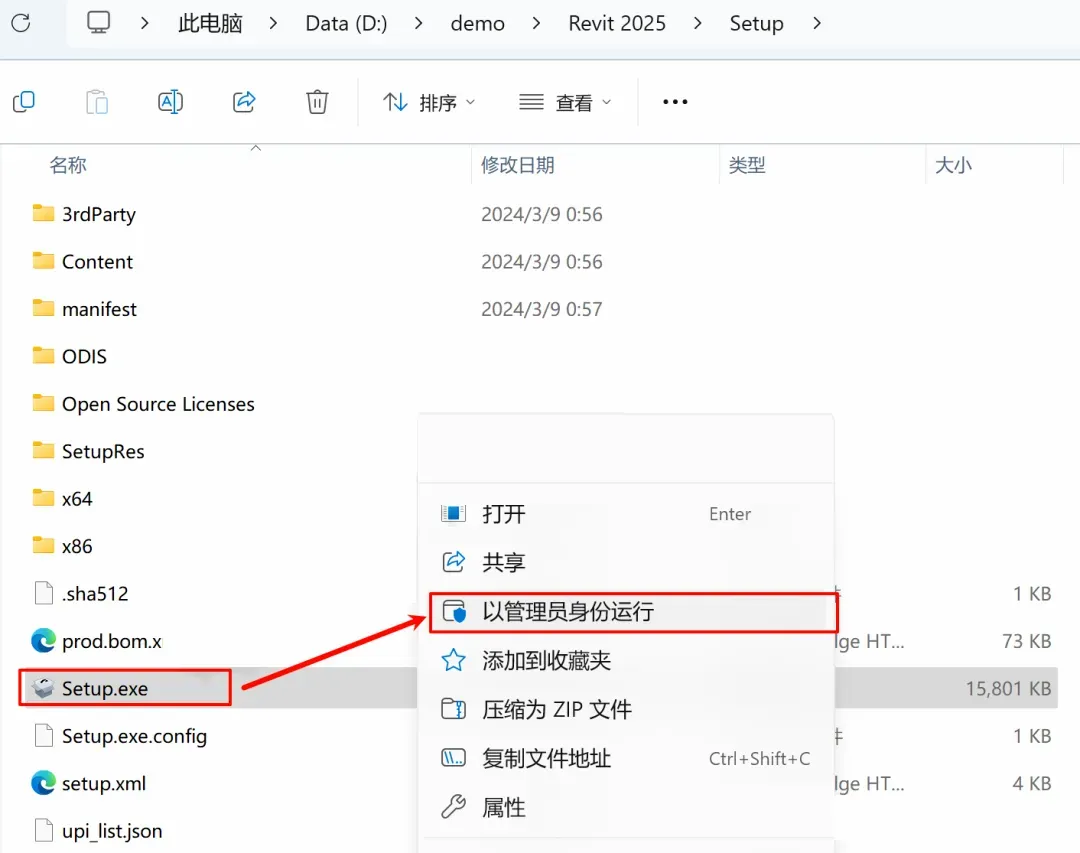Choose 压缩为 ZIP 文件 in context menu
The image size is (1080, 853).
626,710
